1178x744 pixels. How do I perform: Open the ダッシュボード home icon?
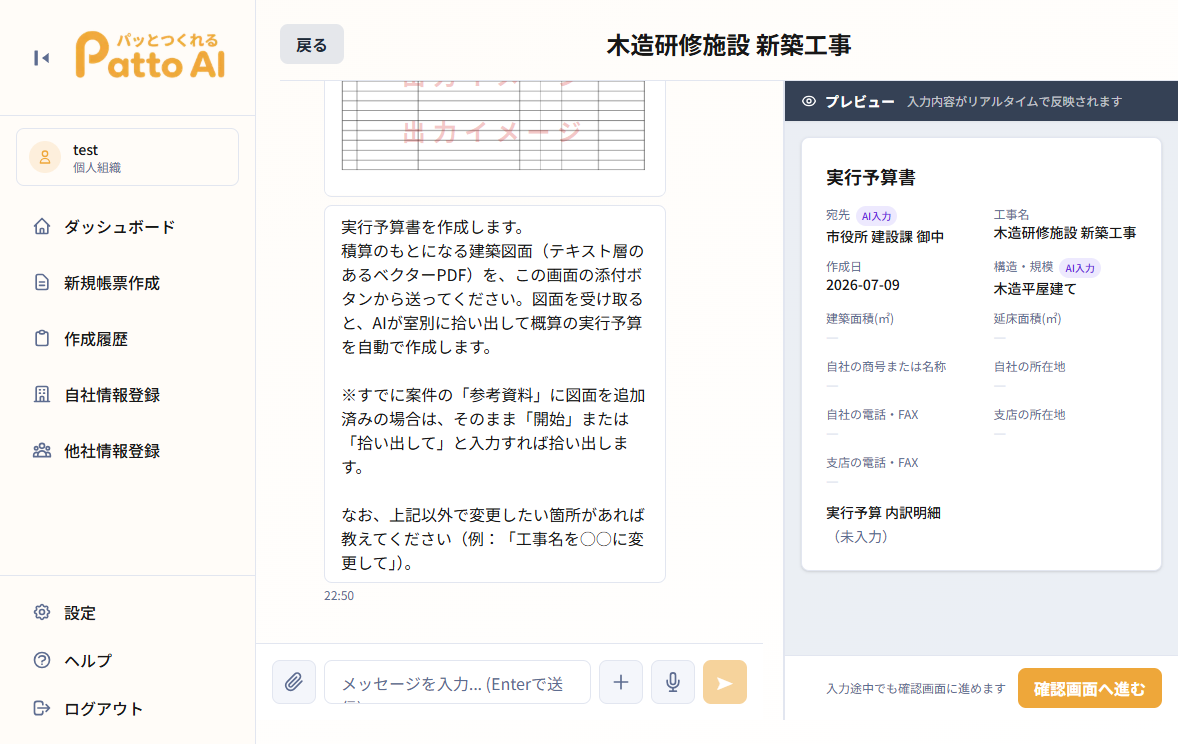[x=42, y=226]
